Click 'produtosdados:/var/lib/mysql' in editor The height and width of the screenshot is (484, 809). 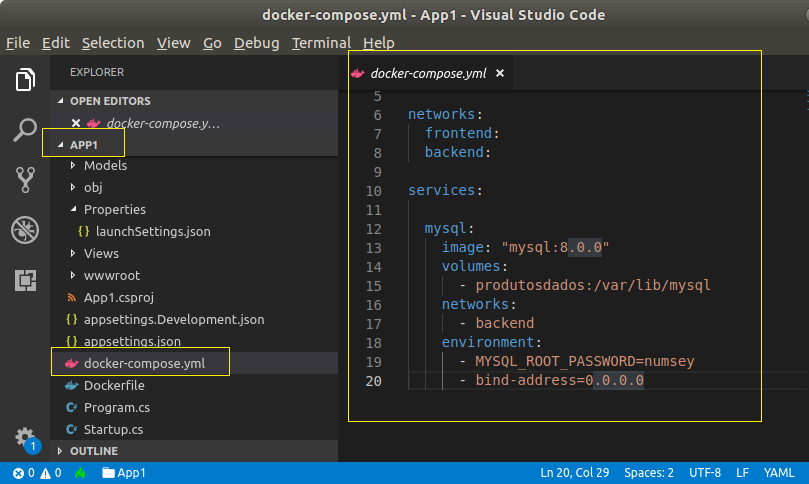[x=593, y=285]
